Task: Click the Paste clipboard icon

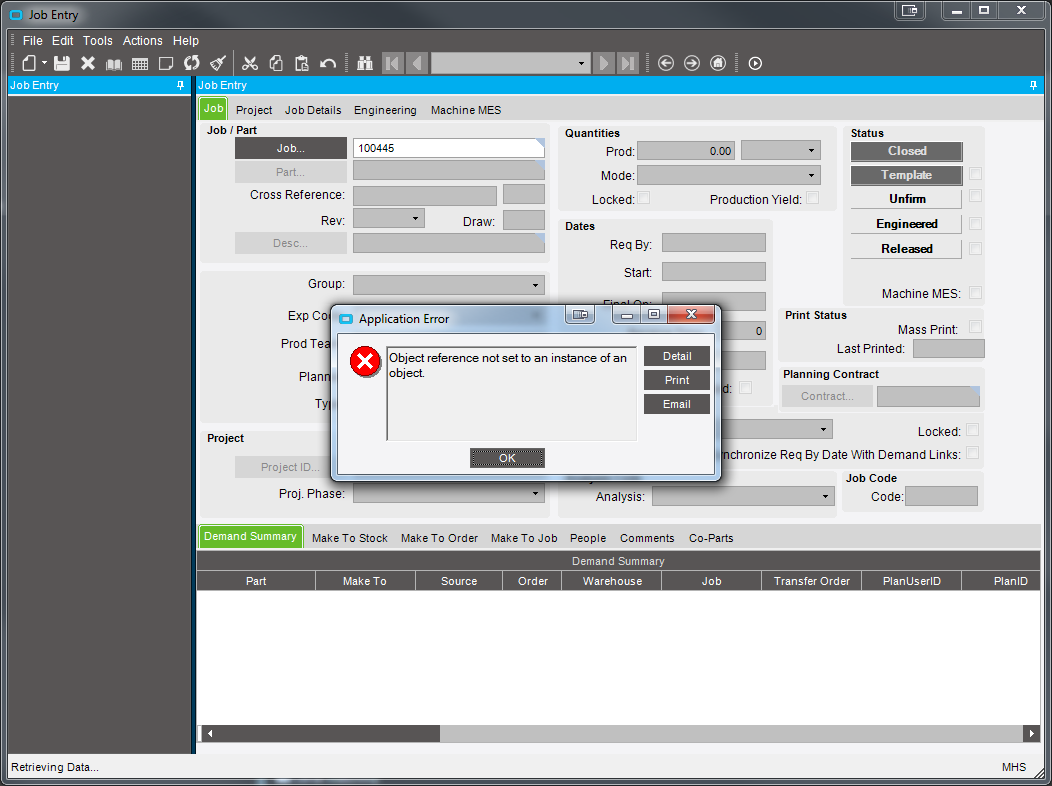Action: [x=302, y=63]
